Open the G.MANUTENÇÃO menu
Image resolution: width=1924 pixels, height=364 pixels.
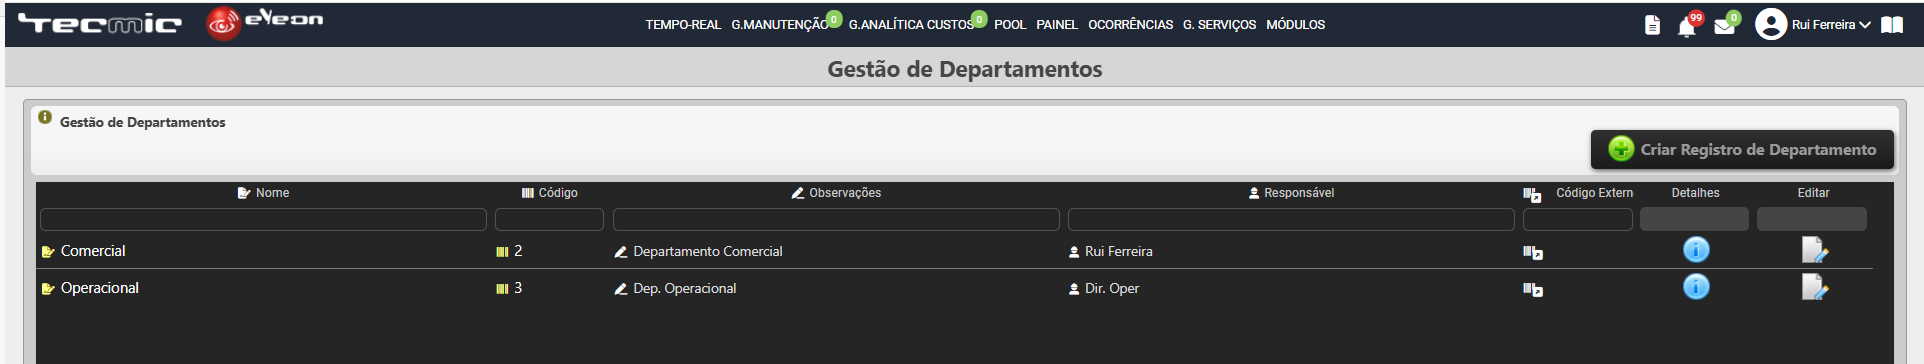[x=779, y=25]
